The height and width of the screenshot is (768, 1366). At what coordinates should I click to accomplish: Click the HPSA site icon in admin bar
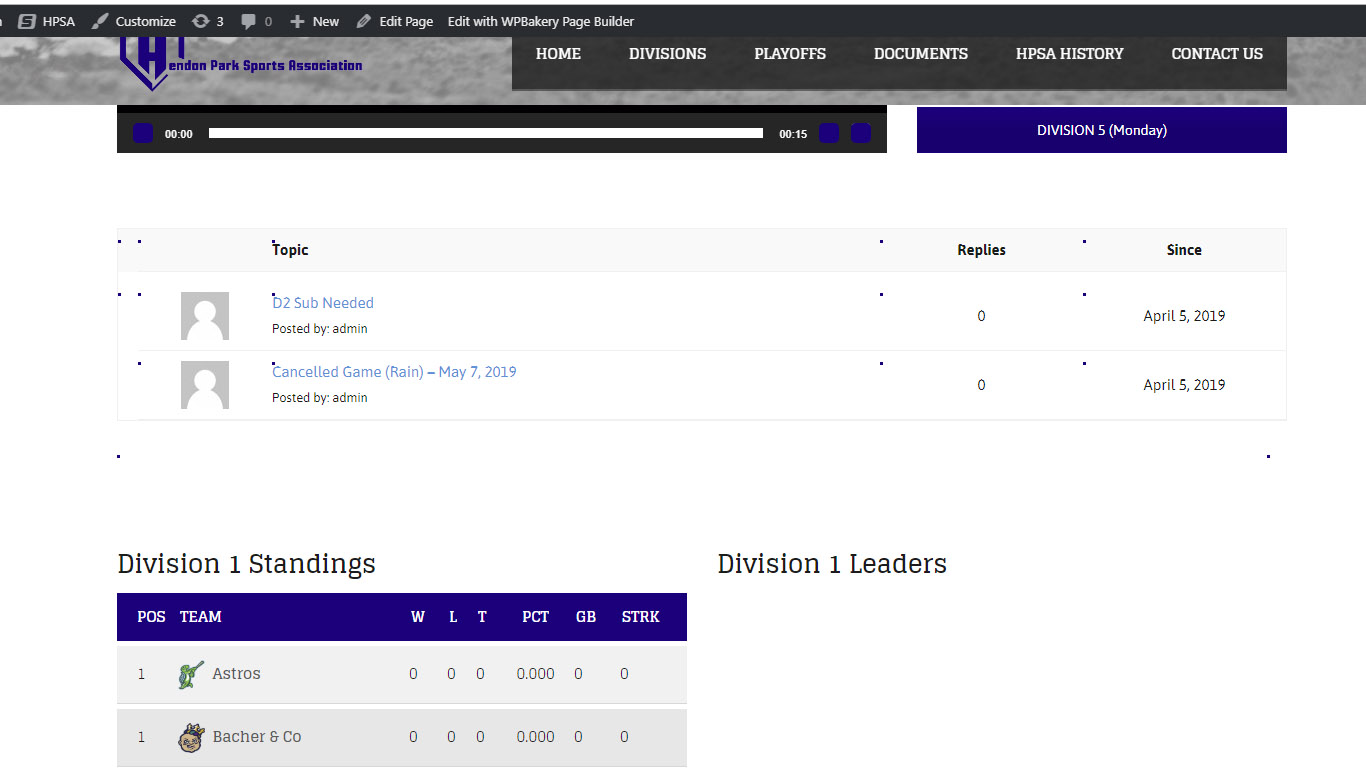[x=25, y=20]
